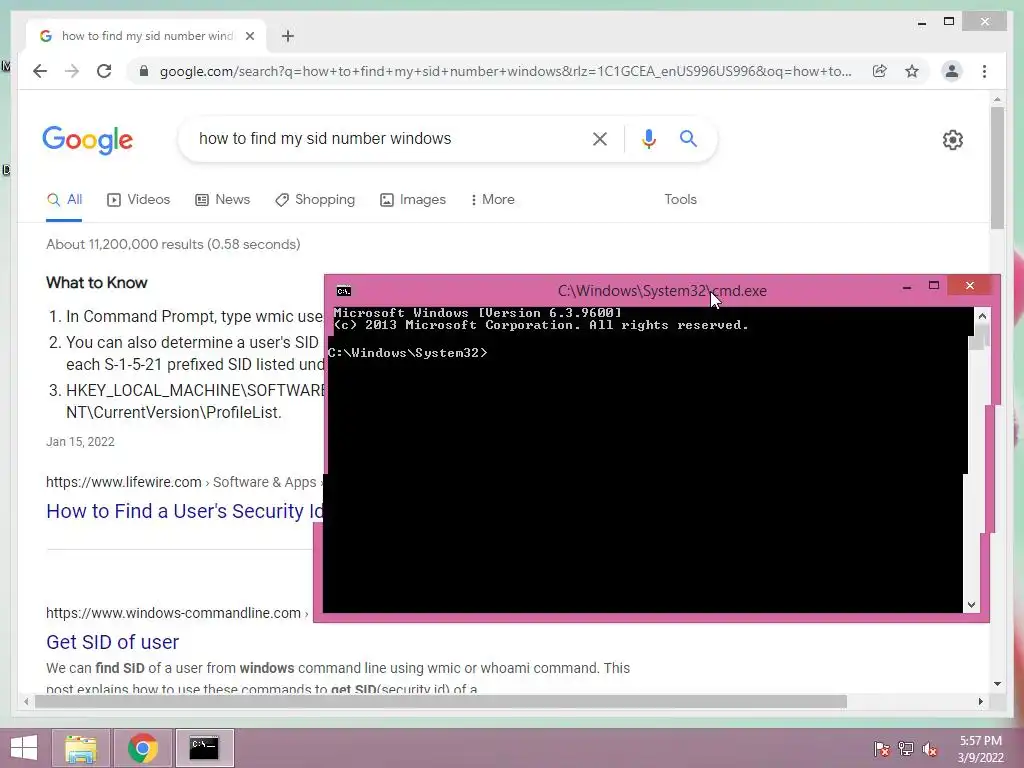1024x768 pixels.
Task: Switch to Images results tab
Action: coord(413,200)
